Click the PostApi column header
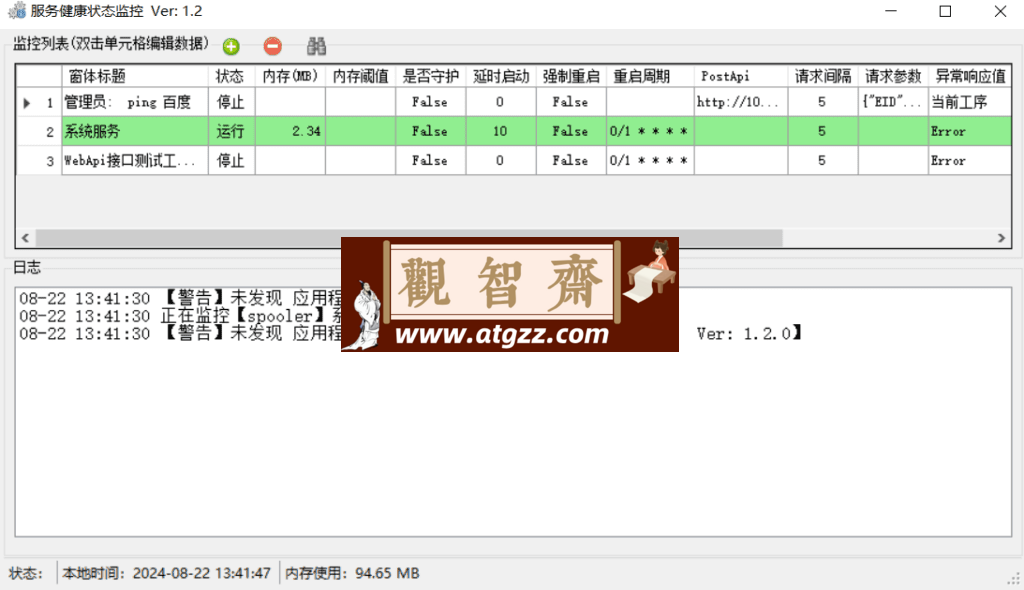Screen dimensions: 1024x590 pos(741,76)
